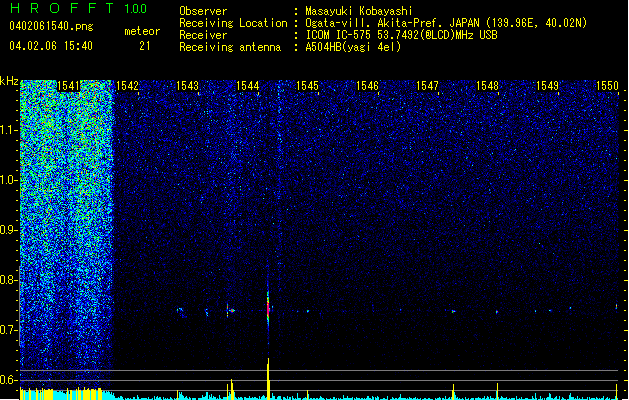629x400 pixels.
Task: Click the Receiving Location label
Action: tap(233, 23)
